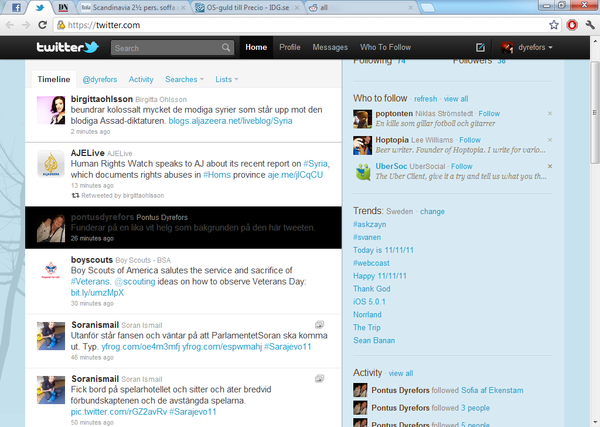Open pic.twitter.com/rGZ2avRv link

[119, 412]
